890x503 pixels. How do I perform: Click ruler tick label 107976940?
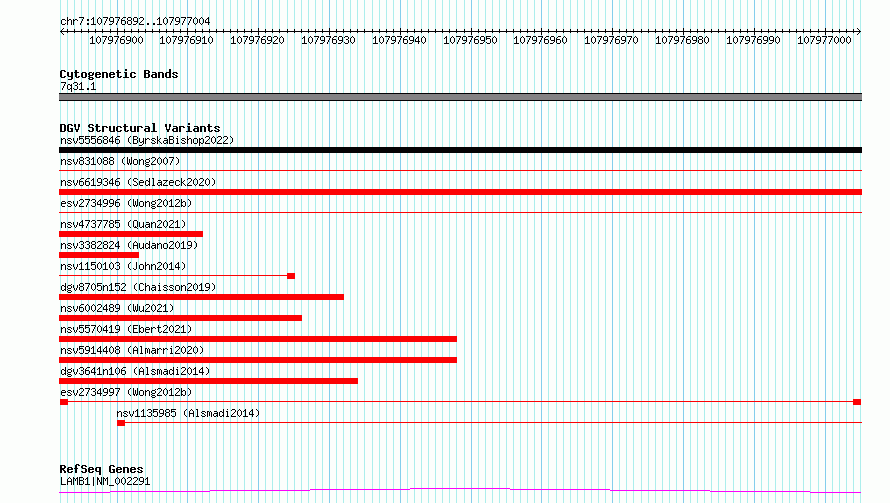click(x=399, y=40)
